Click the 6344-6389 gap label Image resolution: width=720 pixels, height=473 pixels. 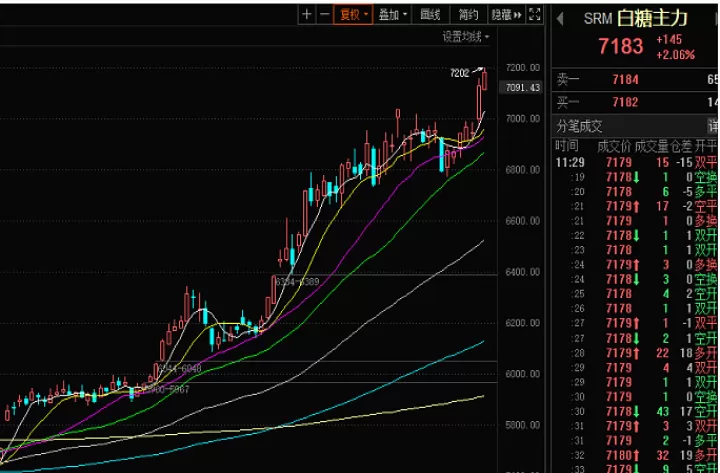pyautogui.click(x=298, y=282)
